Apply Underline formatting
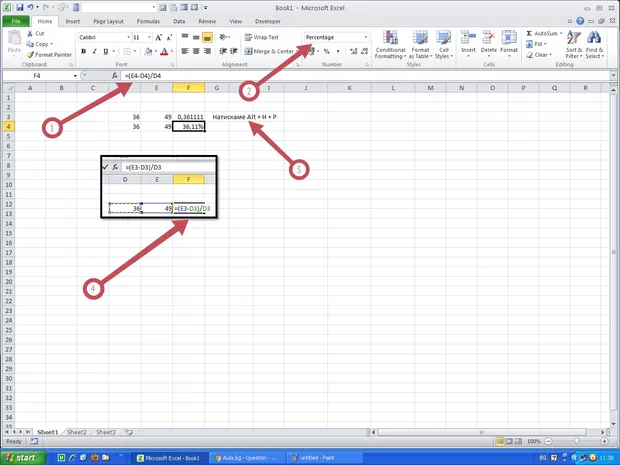The image size is (620, 465). click(x=106, y=51)
